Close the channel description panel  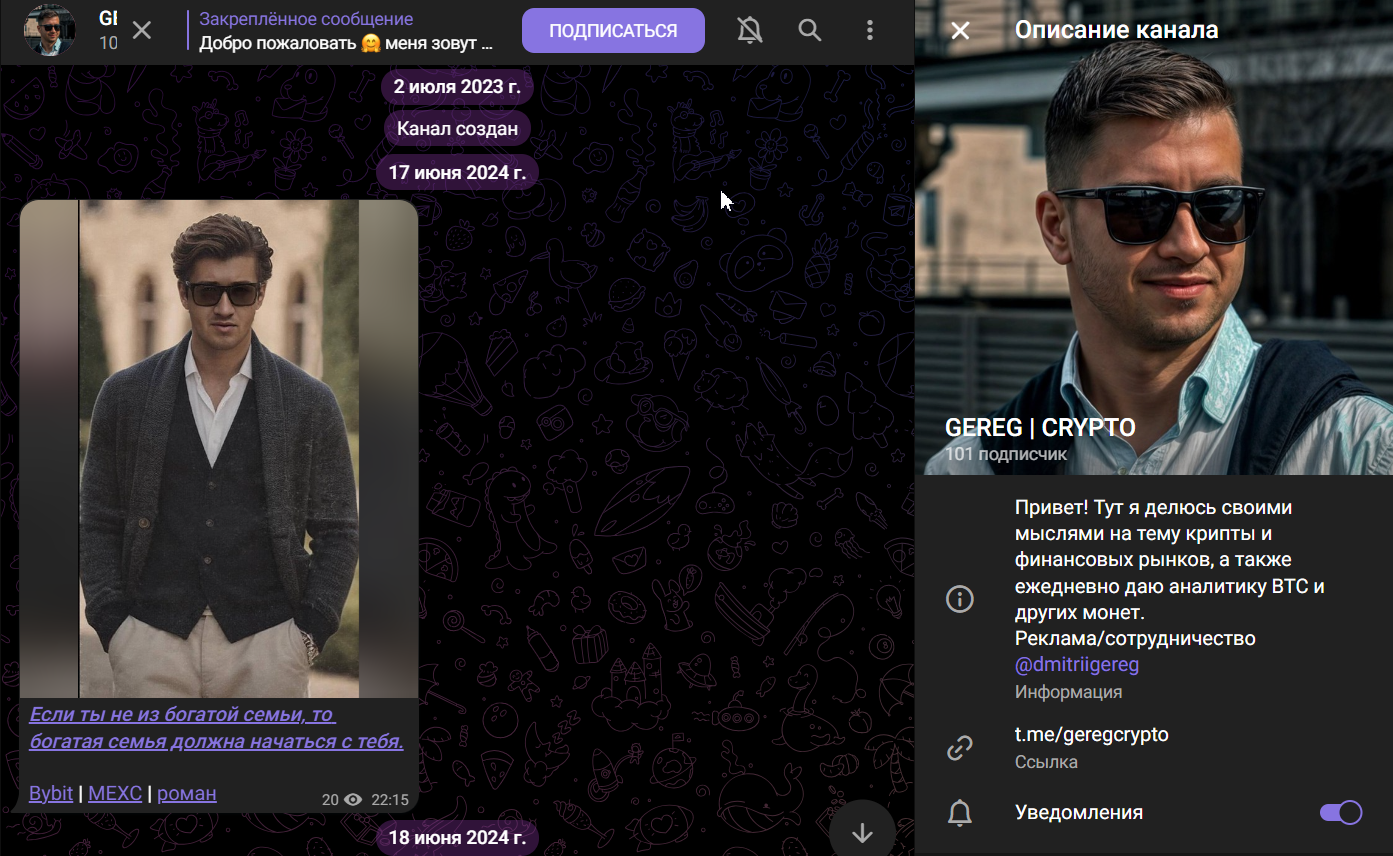(960, 30)
